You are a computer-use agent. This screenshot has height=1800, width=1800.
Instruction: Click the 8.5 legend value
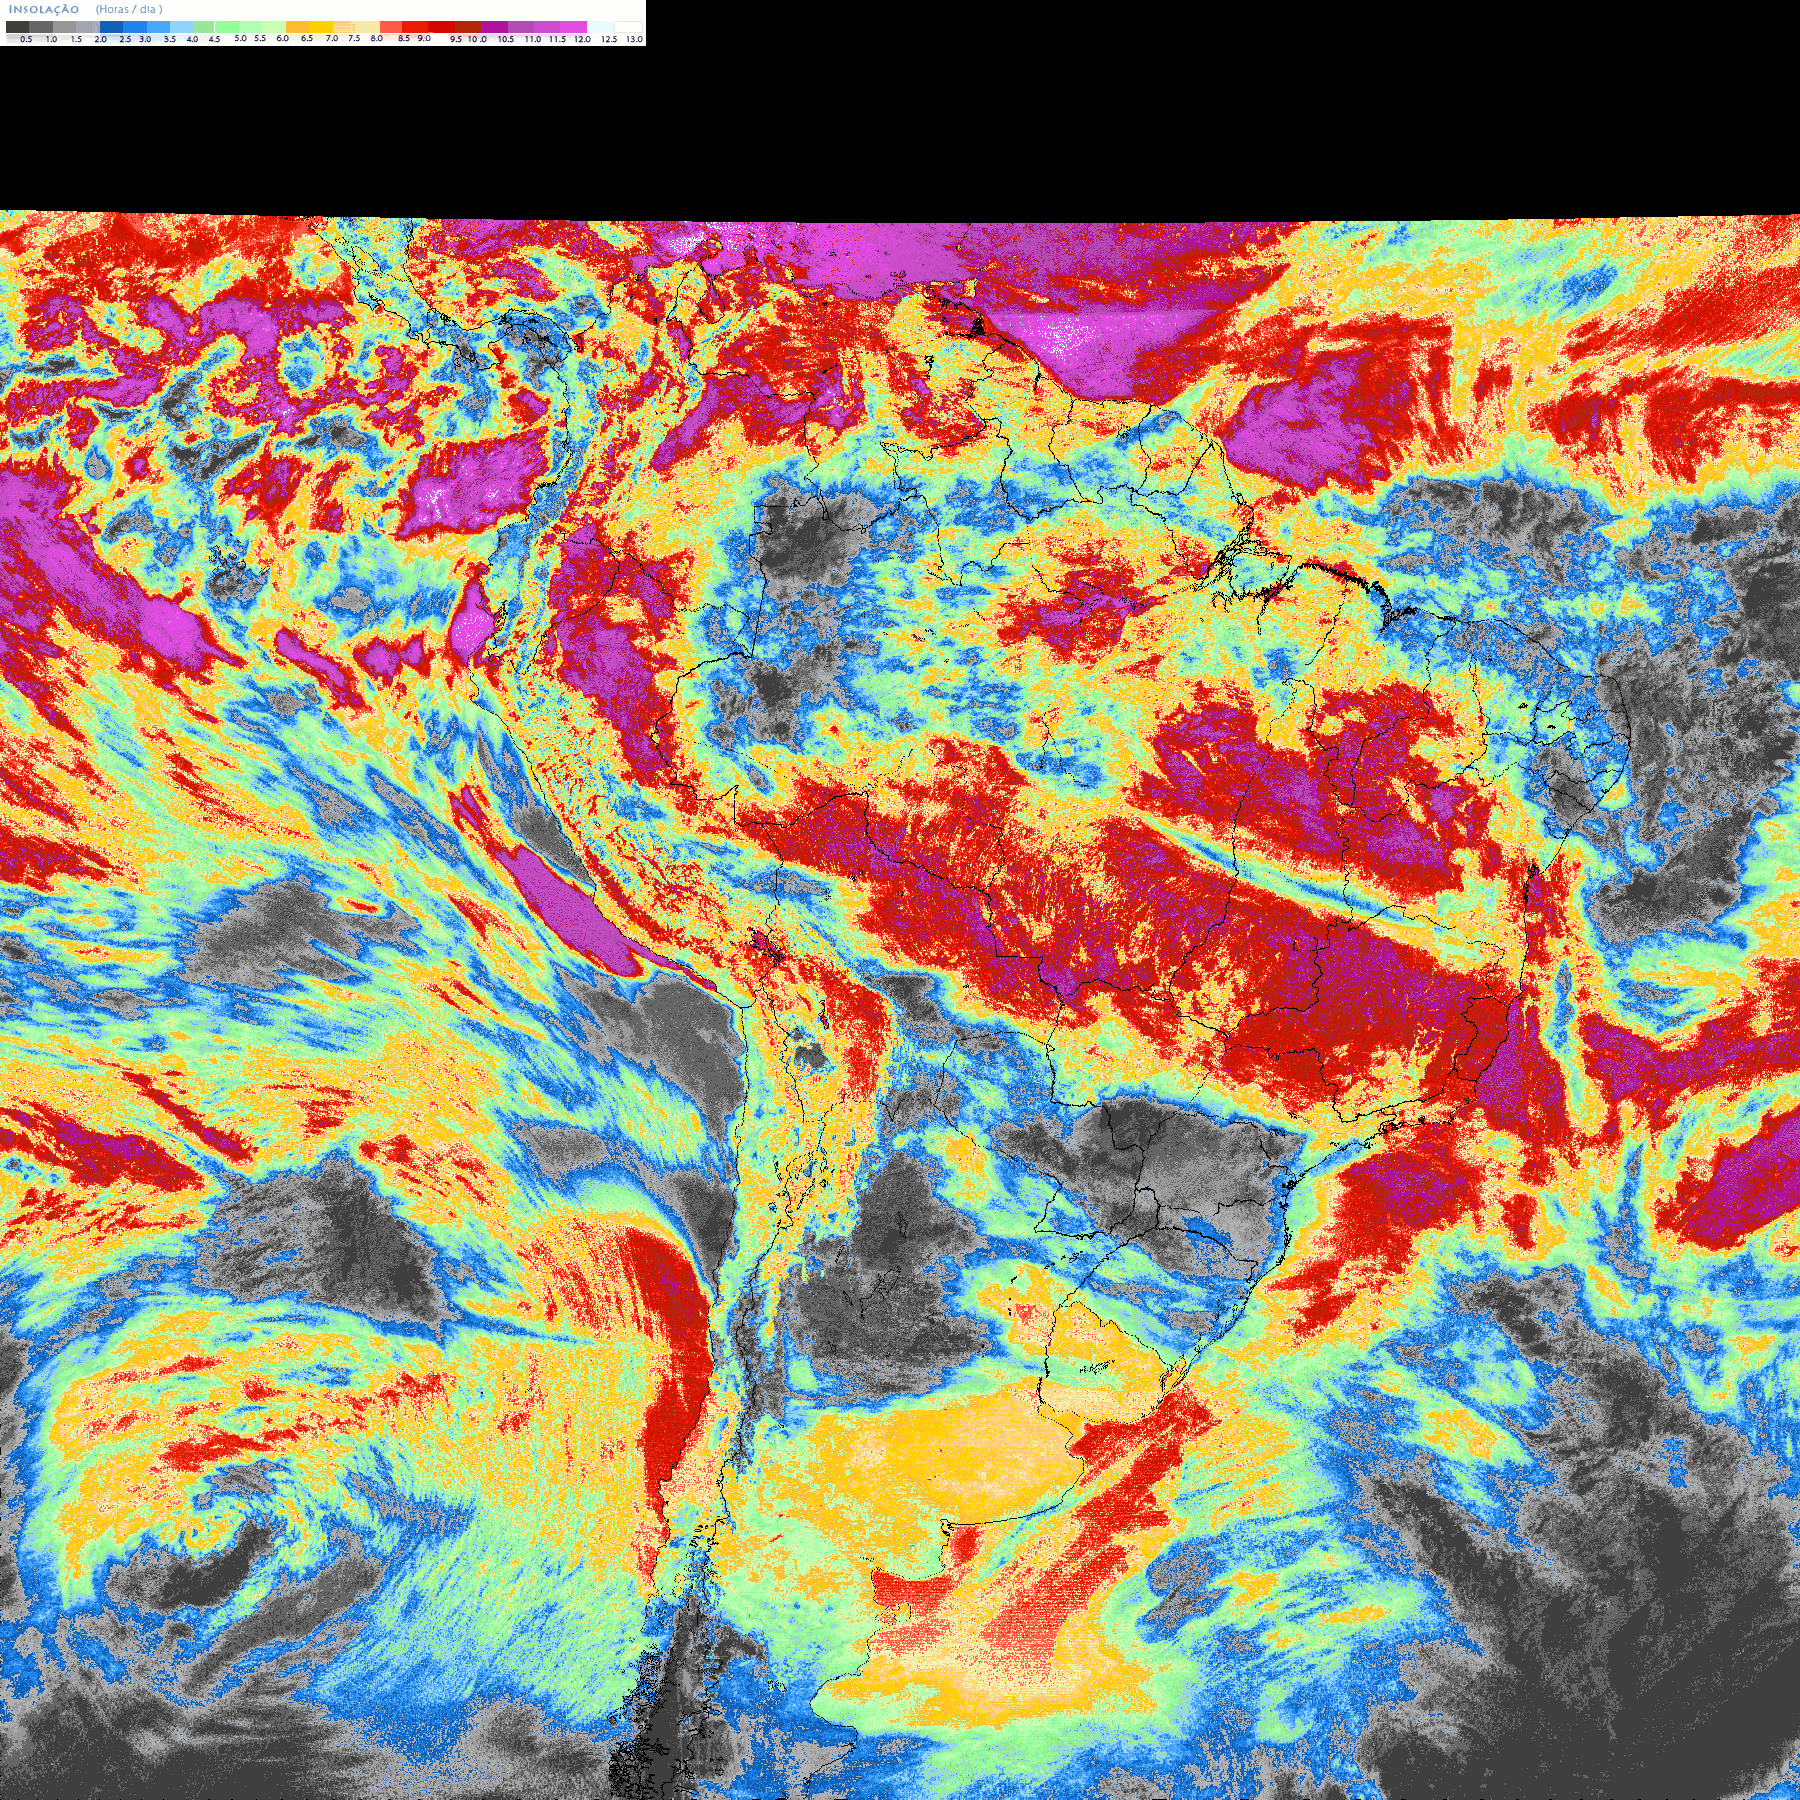tap(404, 38)
